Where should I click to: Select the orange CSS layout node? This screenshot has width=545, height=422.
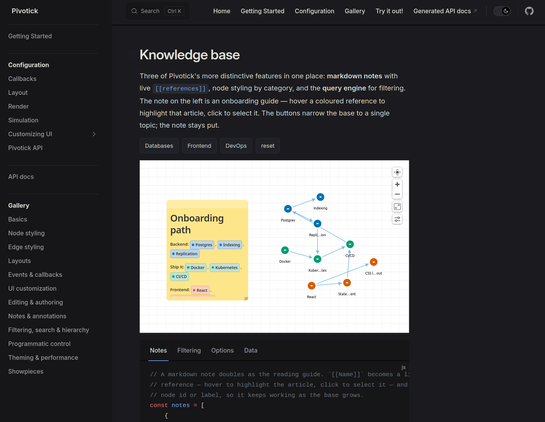(x=374, y=262)
